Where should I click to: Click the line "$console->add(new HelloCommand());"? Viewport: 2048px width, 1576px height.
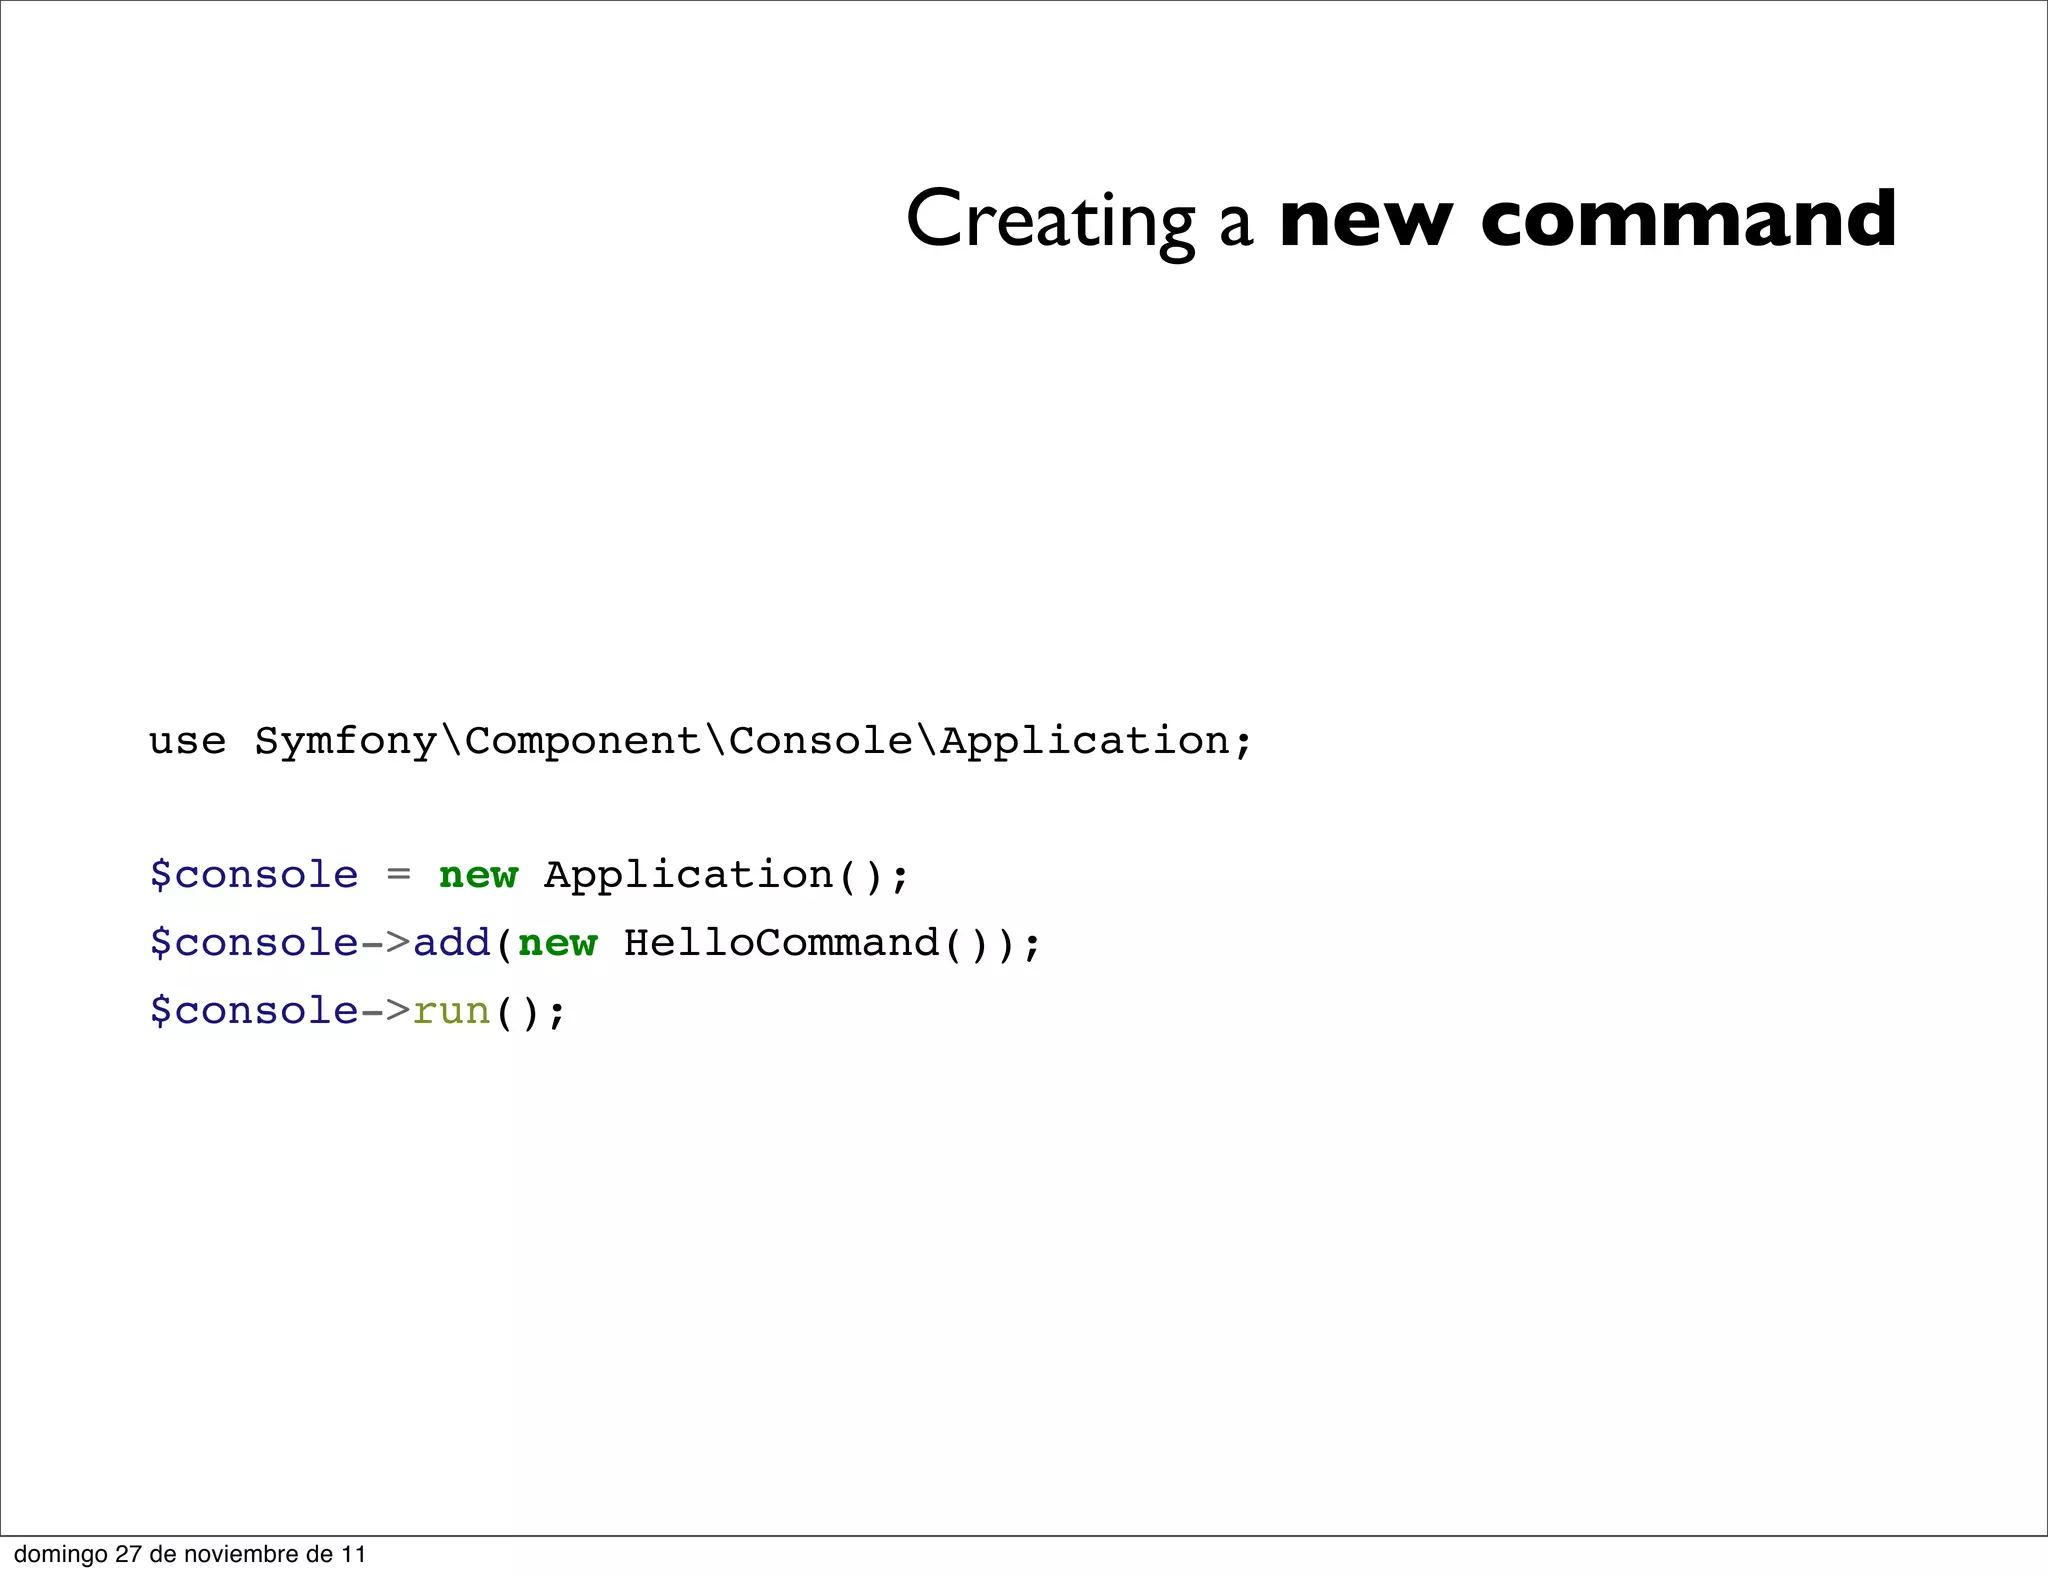pyautogui.click(x=595, y=943)
